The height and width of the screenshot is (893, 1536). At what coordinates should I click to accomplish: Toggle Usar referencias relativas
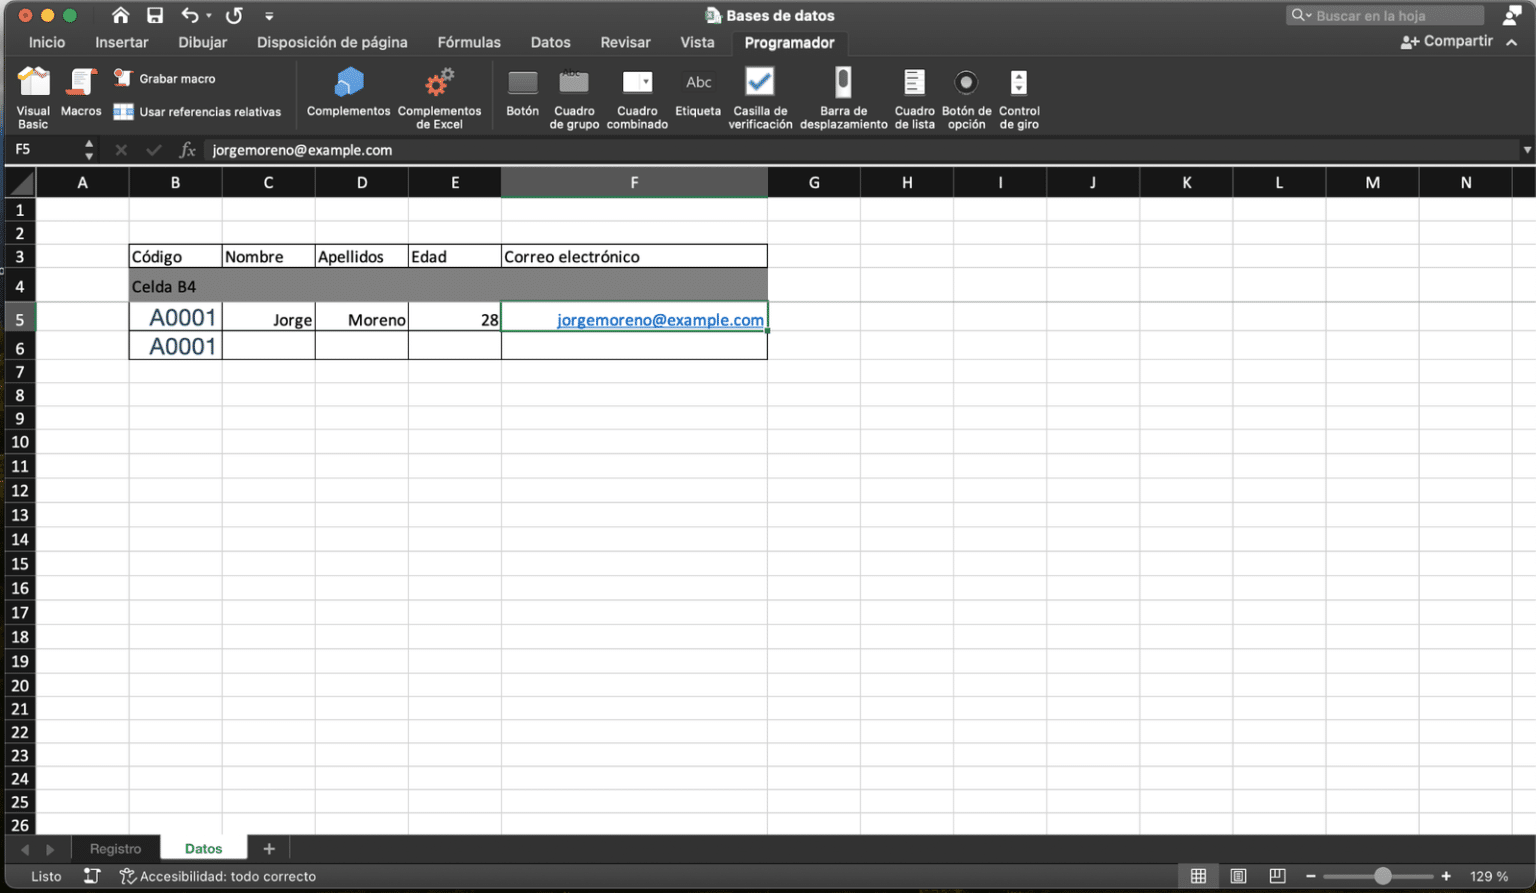click(199, 112)
